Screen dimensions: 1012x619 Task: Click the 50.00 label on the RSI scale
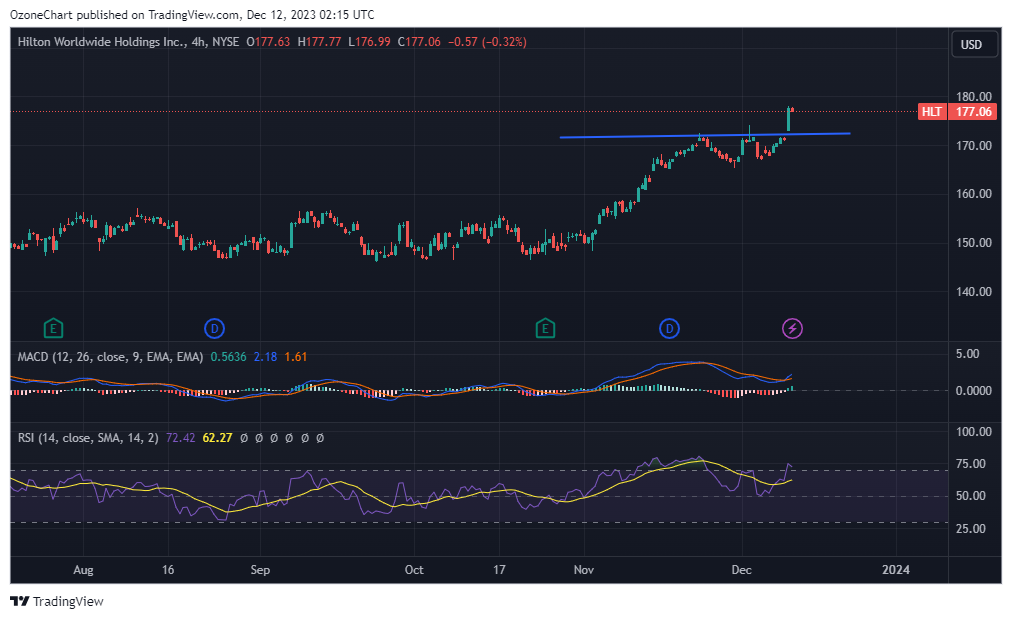[971, 496]
